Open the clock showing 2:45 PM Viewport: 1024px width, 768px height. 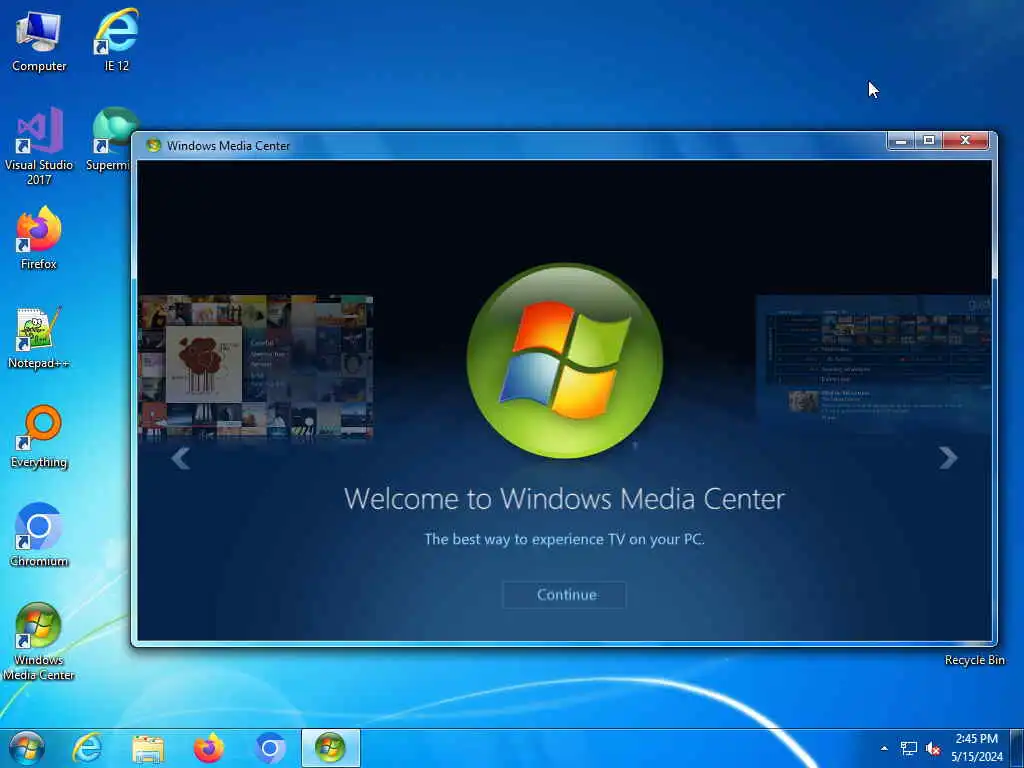click(x=977, y=748)
